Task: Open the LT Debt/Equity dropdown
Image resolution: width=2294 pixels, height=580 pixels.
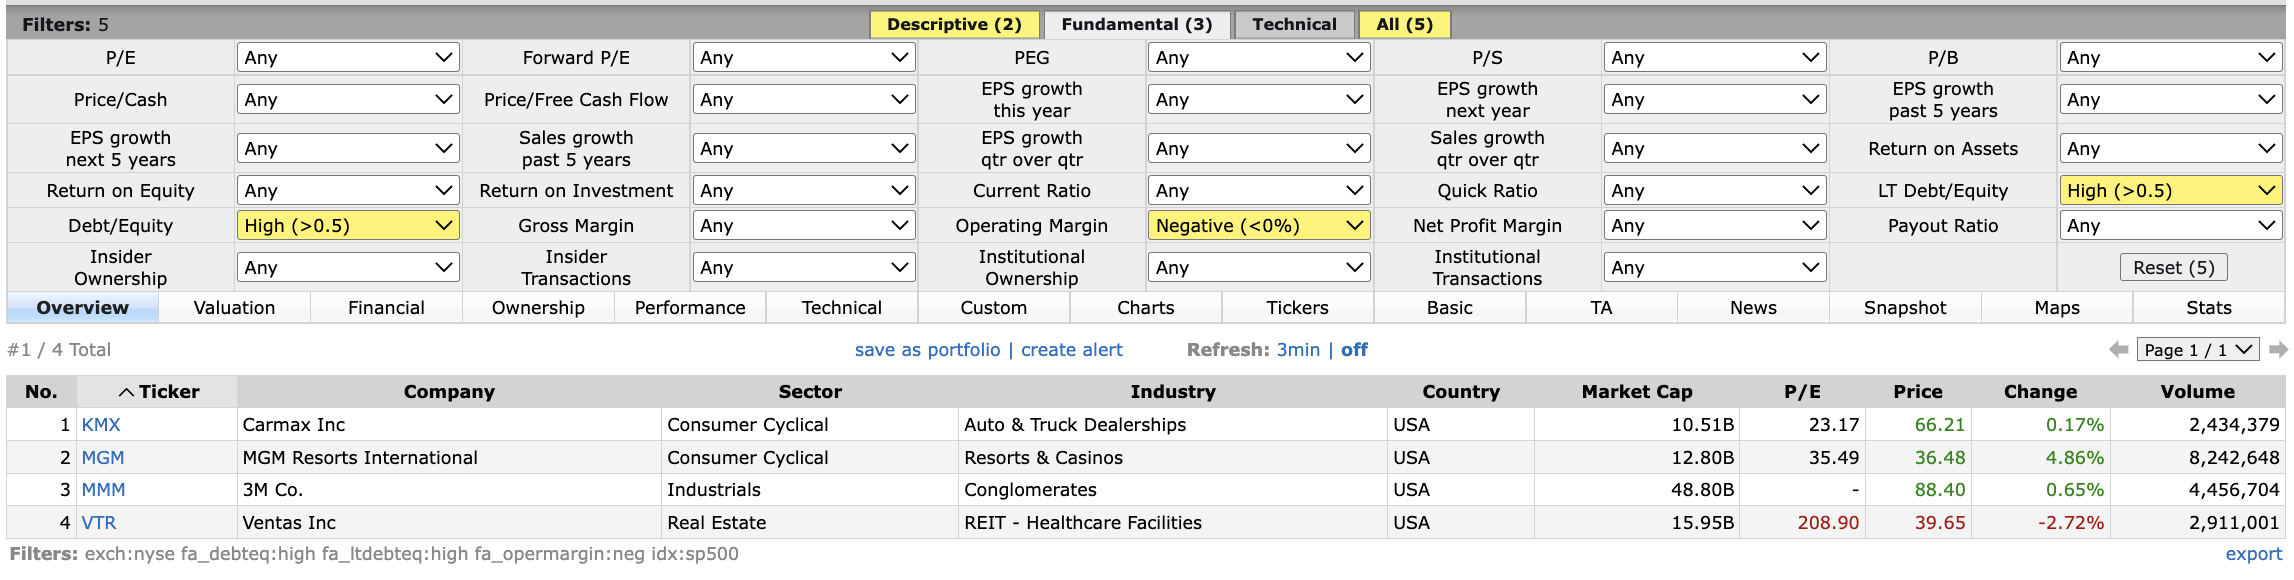Action: [2170, 191]
